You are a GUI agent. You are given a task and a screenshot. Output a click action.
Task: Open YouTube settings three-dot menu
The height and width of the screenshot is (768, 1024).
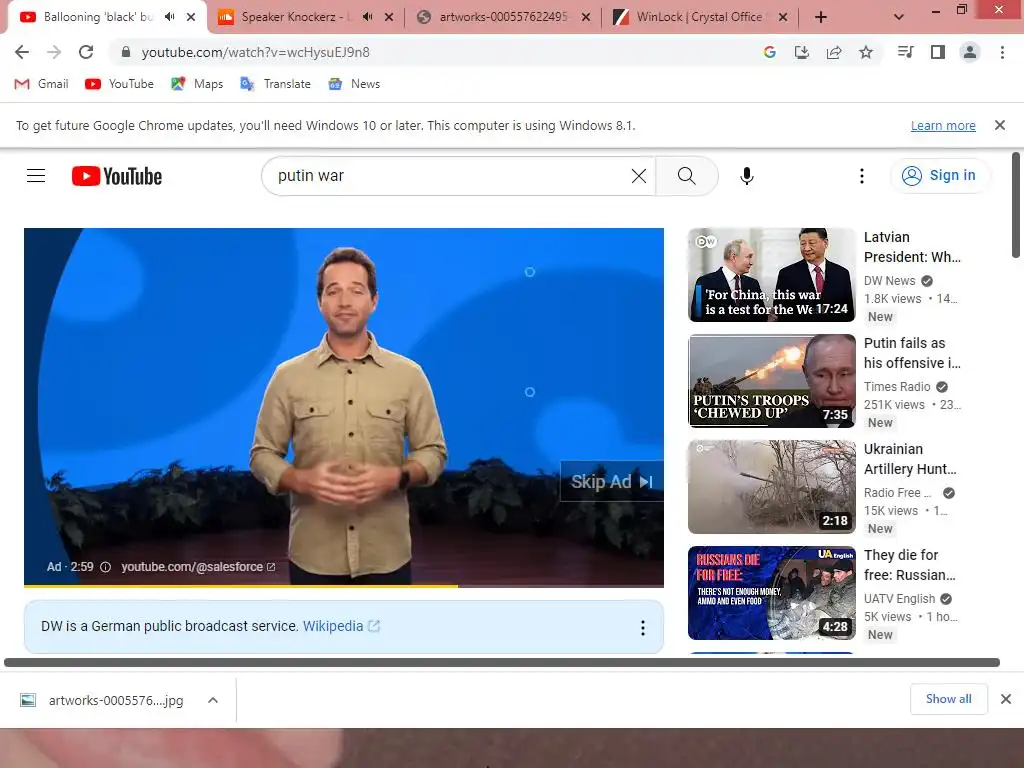coord(862,176)
